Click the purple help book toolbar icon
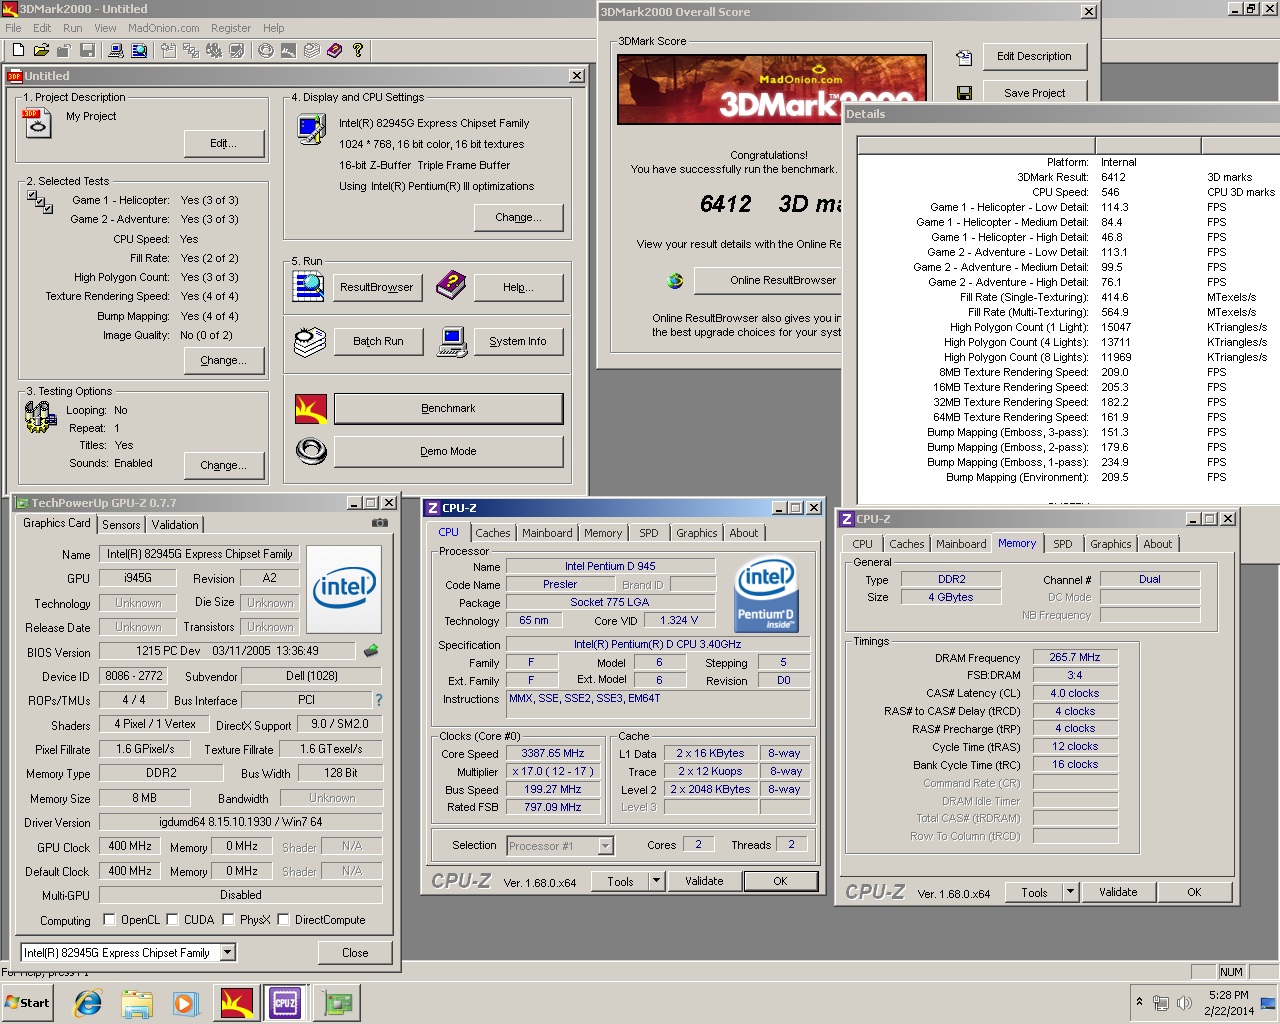 (x=334, y=50)
